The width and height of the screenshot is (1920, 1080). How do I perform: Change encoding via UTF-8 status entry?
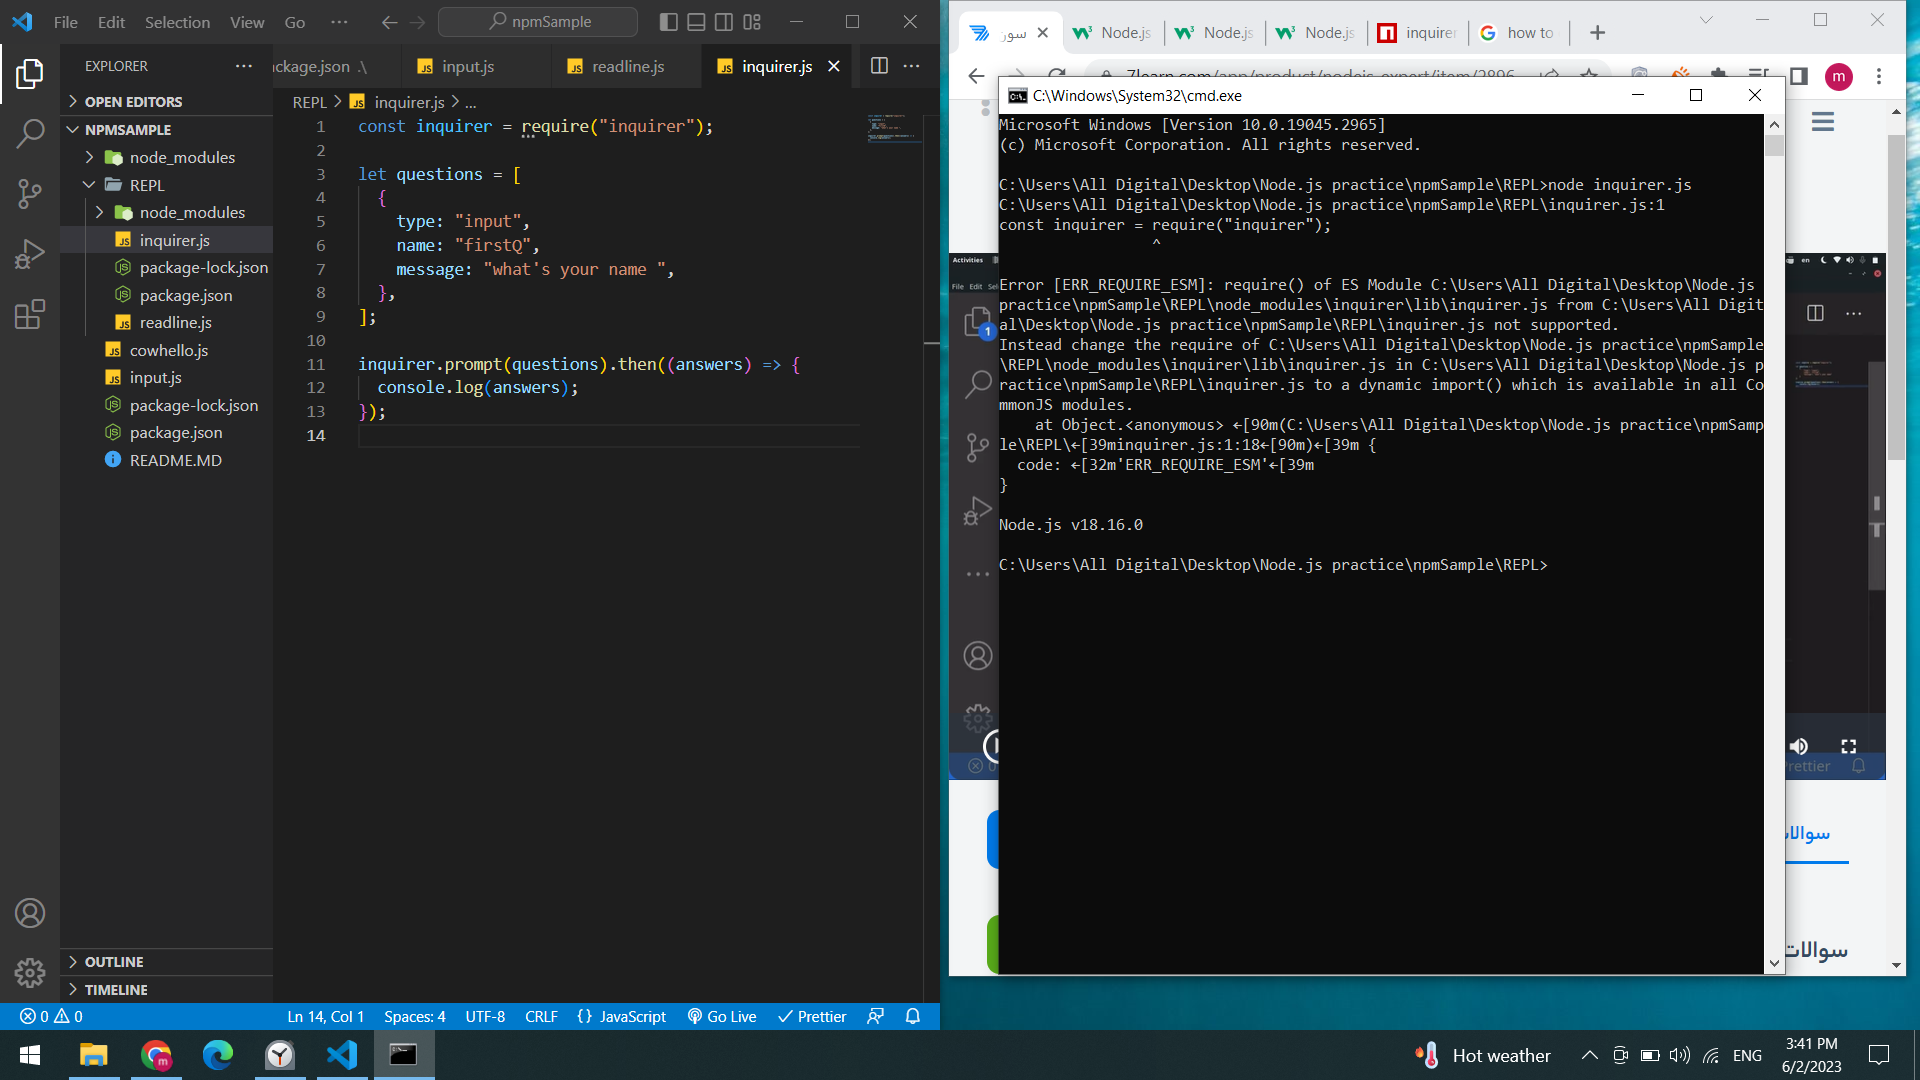[x=485, y=1016]
